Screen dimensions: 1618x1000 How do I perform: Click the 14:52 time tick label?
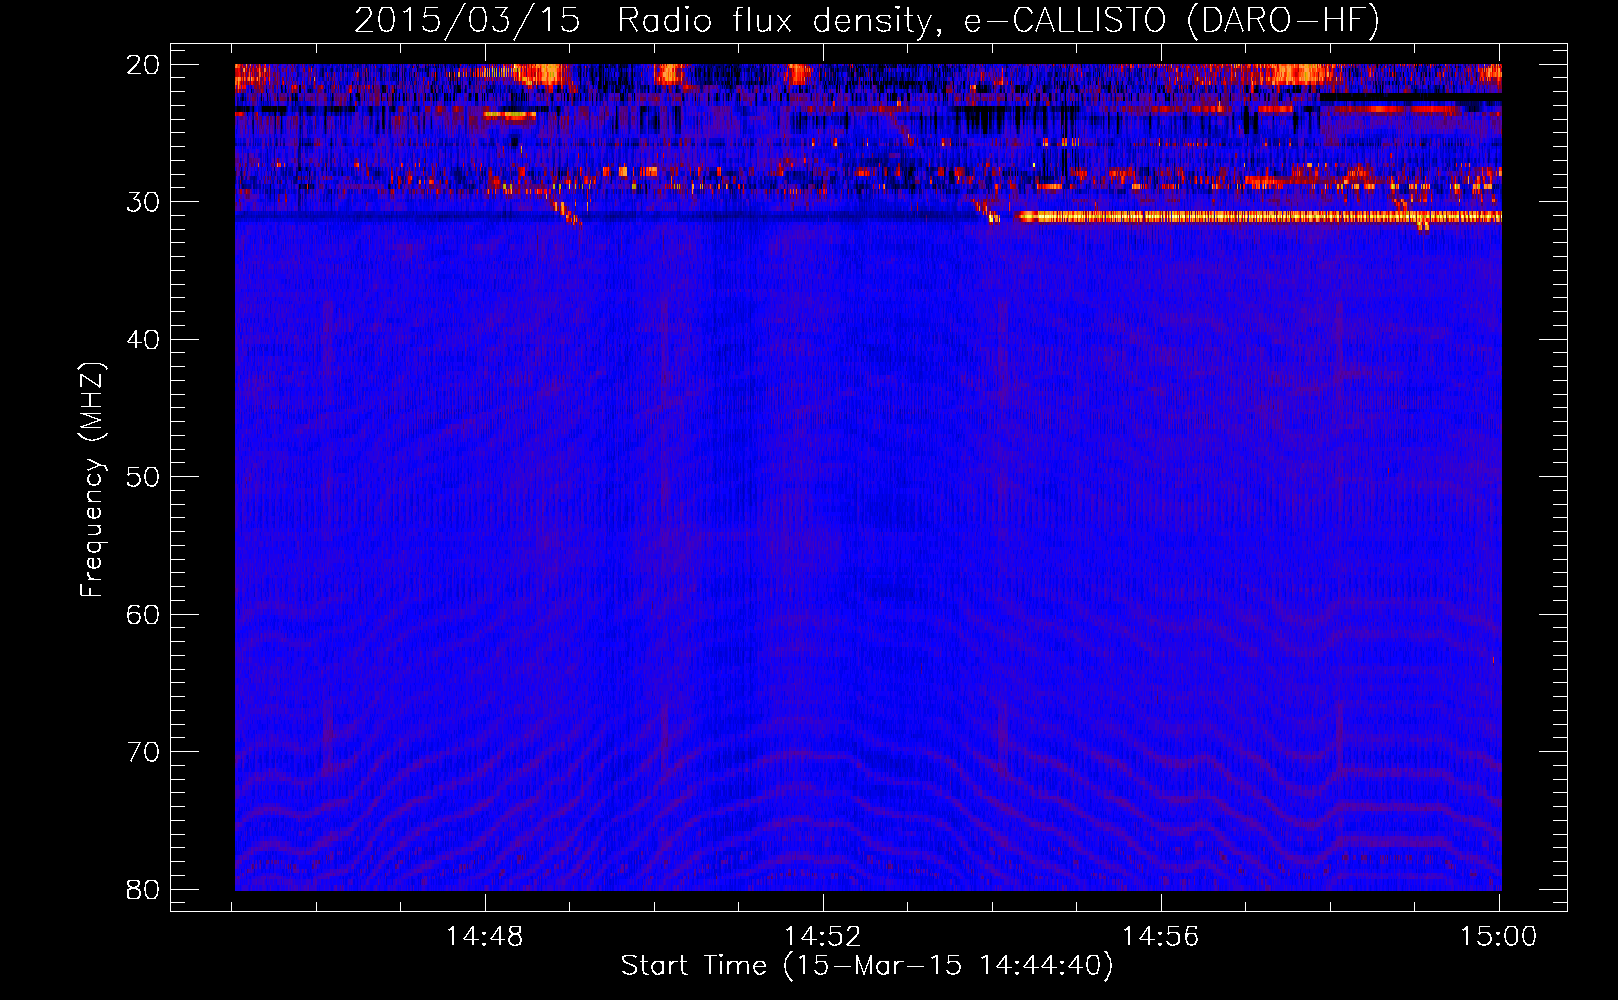pos(823,937)
